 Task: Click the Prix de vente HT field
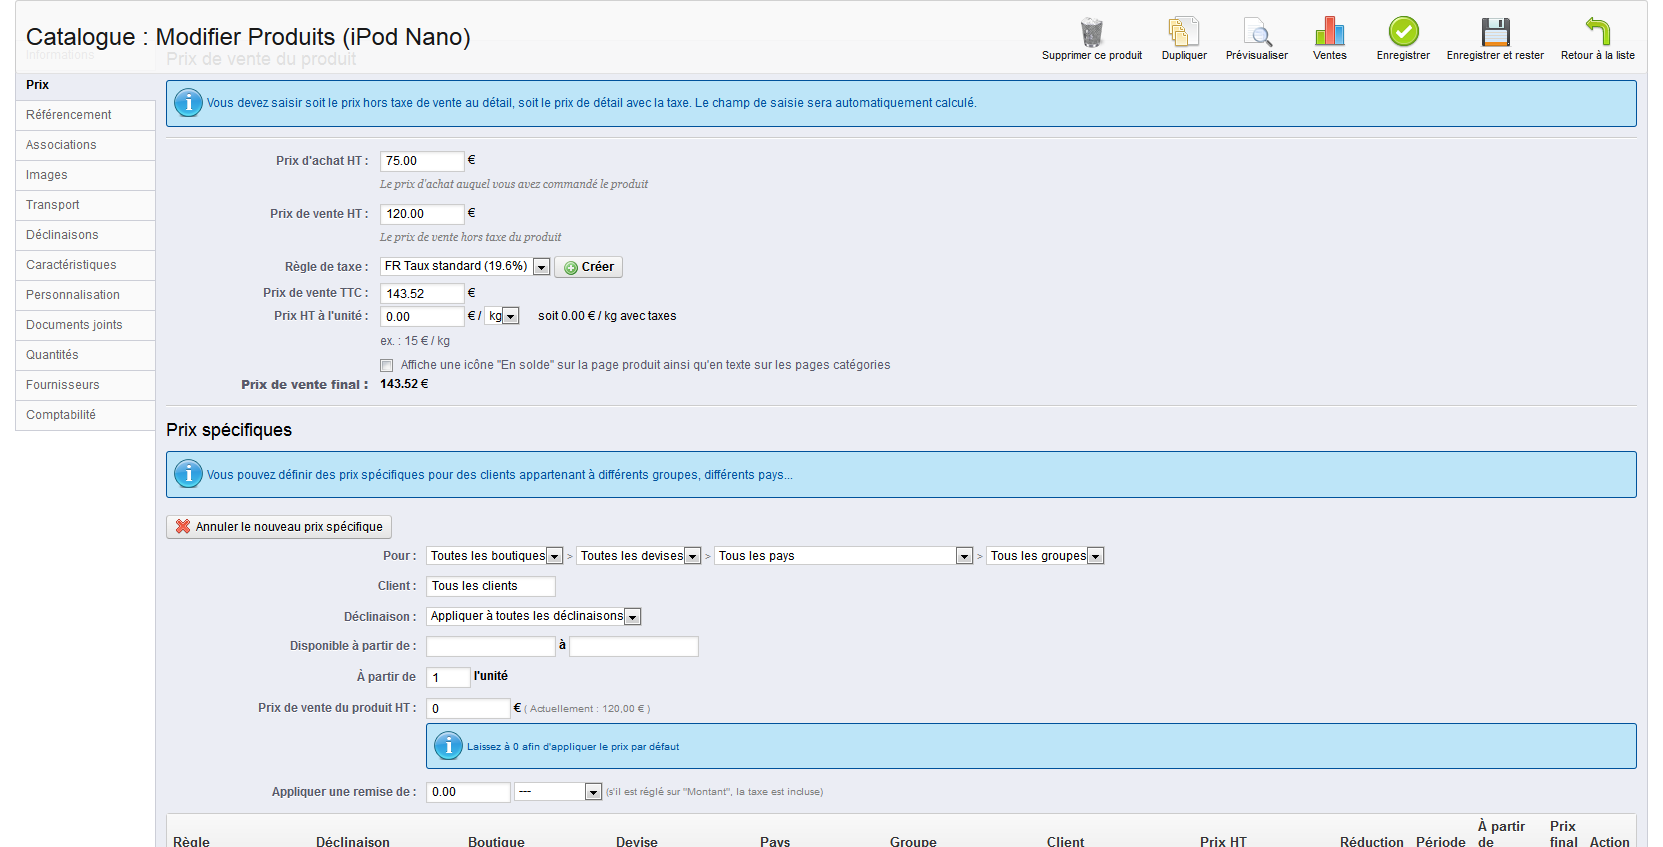(x=422, y=214)
